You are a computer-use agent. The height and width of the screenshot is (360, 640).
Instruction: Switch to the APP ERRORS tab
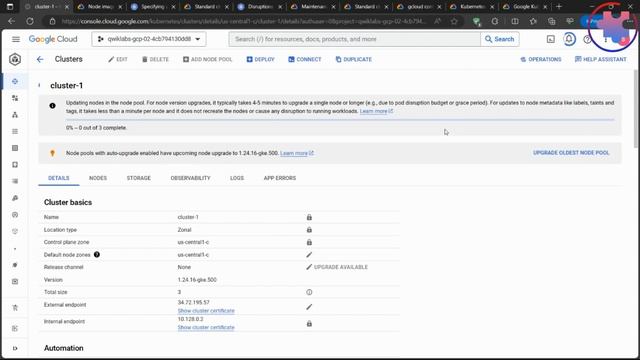coord(280,178)
